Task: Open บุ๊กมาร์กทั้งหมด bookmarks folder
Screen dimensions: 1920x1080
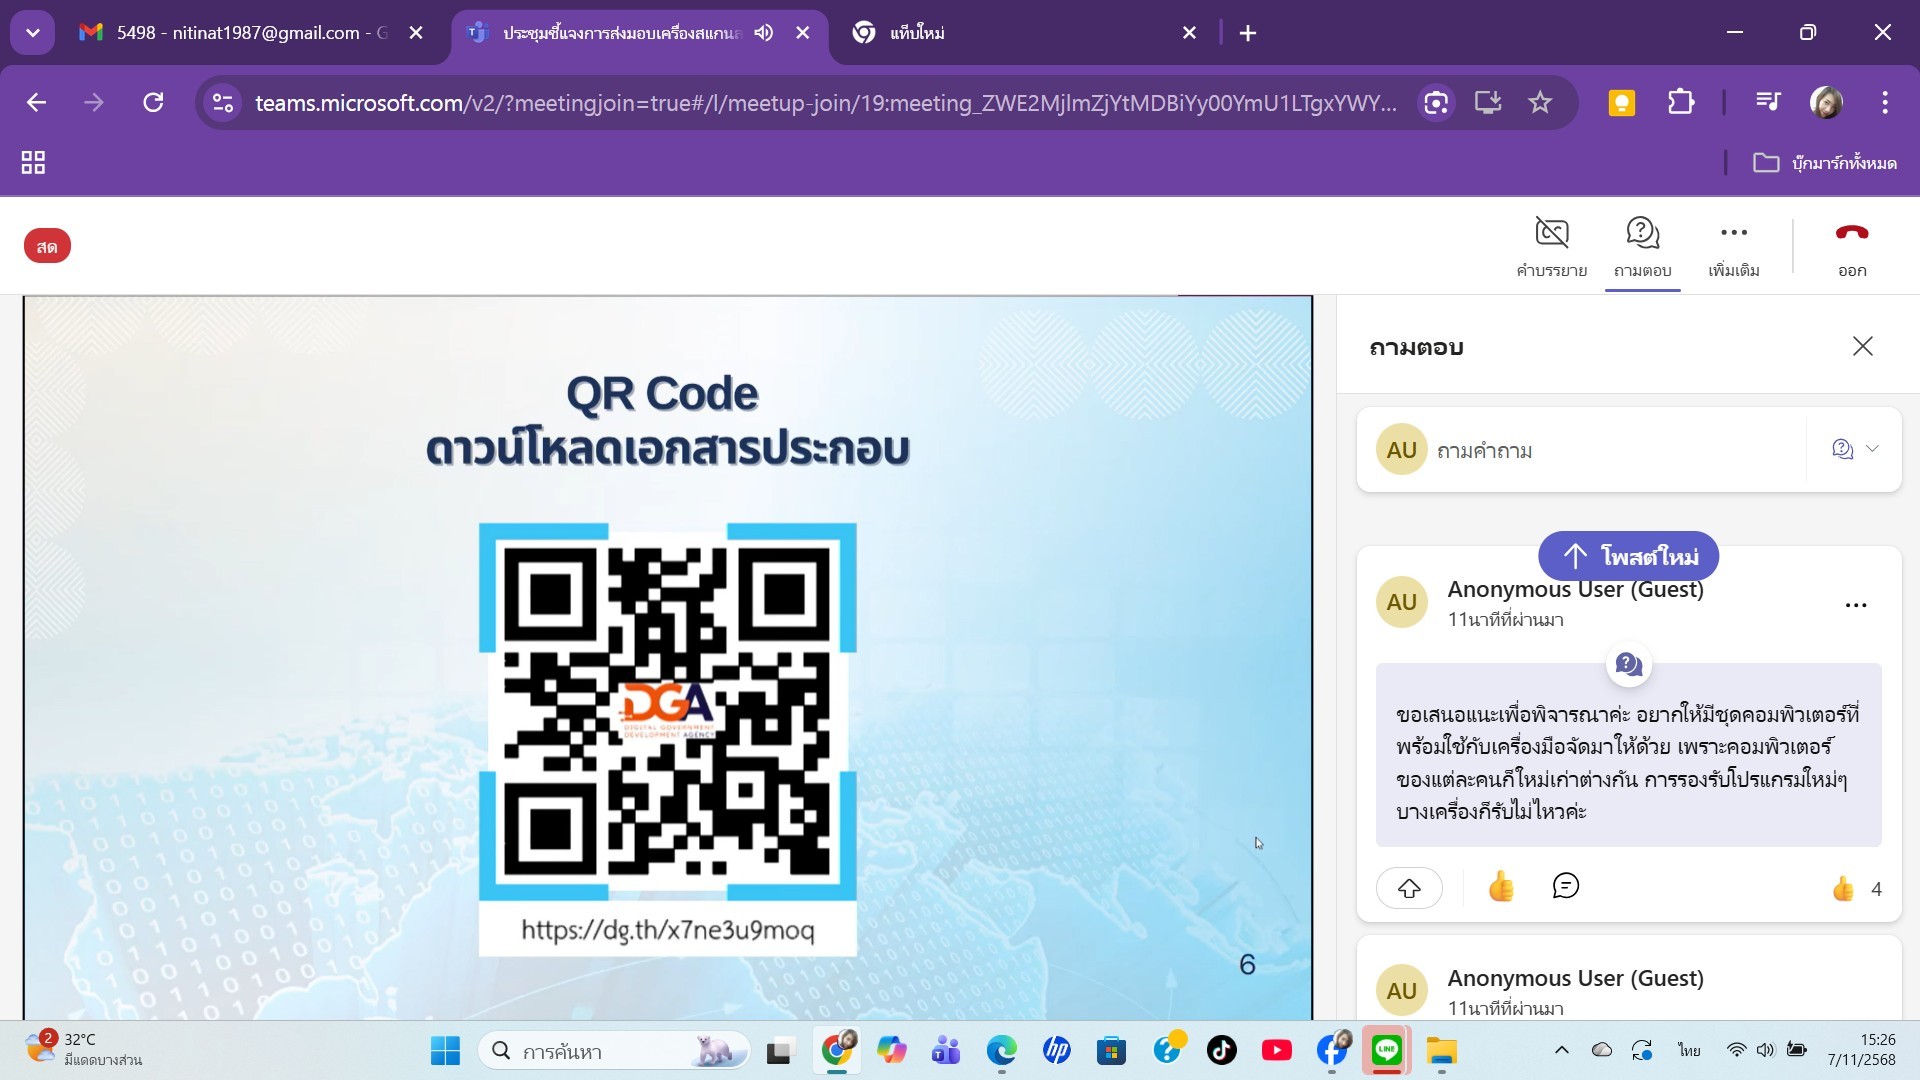Action: pos(1825,163)
